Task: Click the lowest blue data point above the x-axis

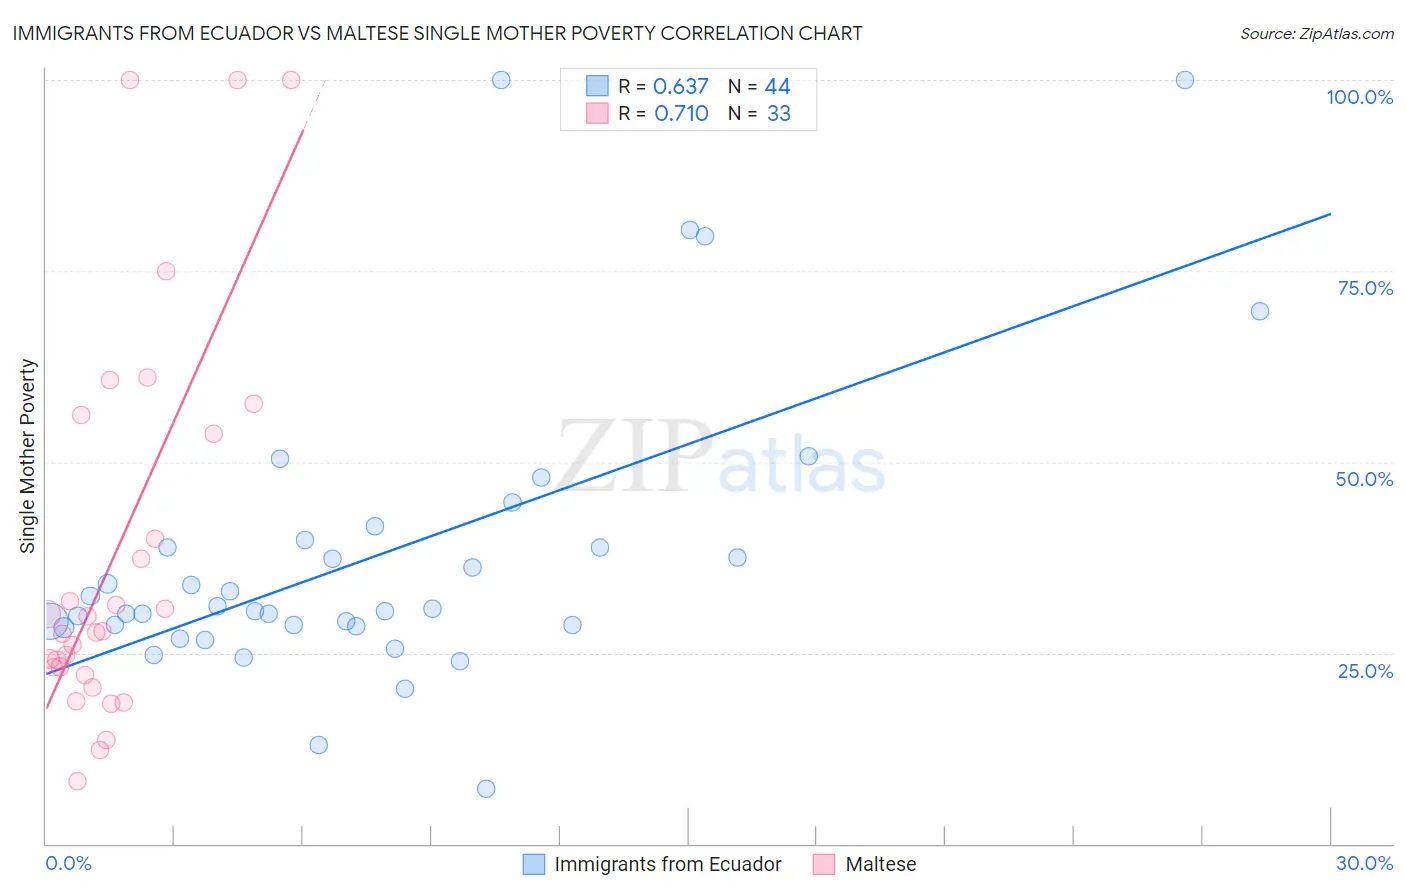Action: coord(486,789)
